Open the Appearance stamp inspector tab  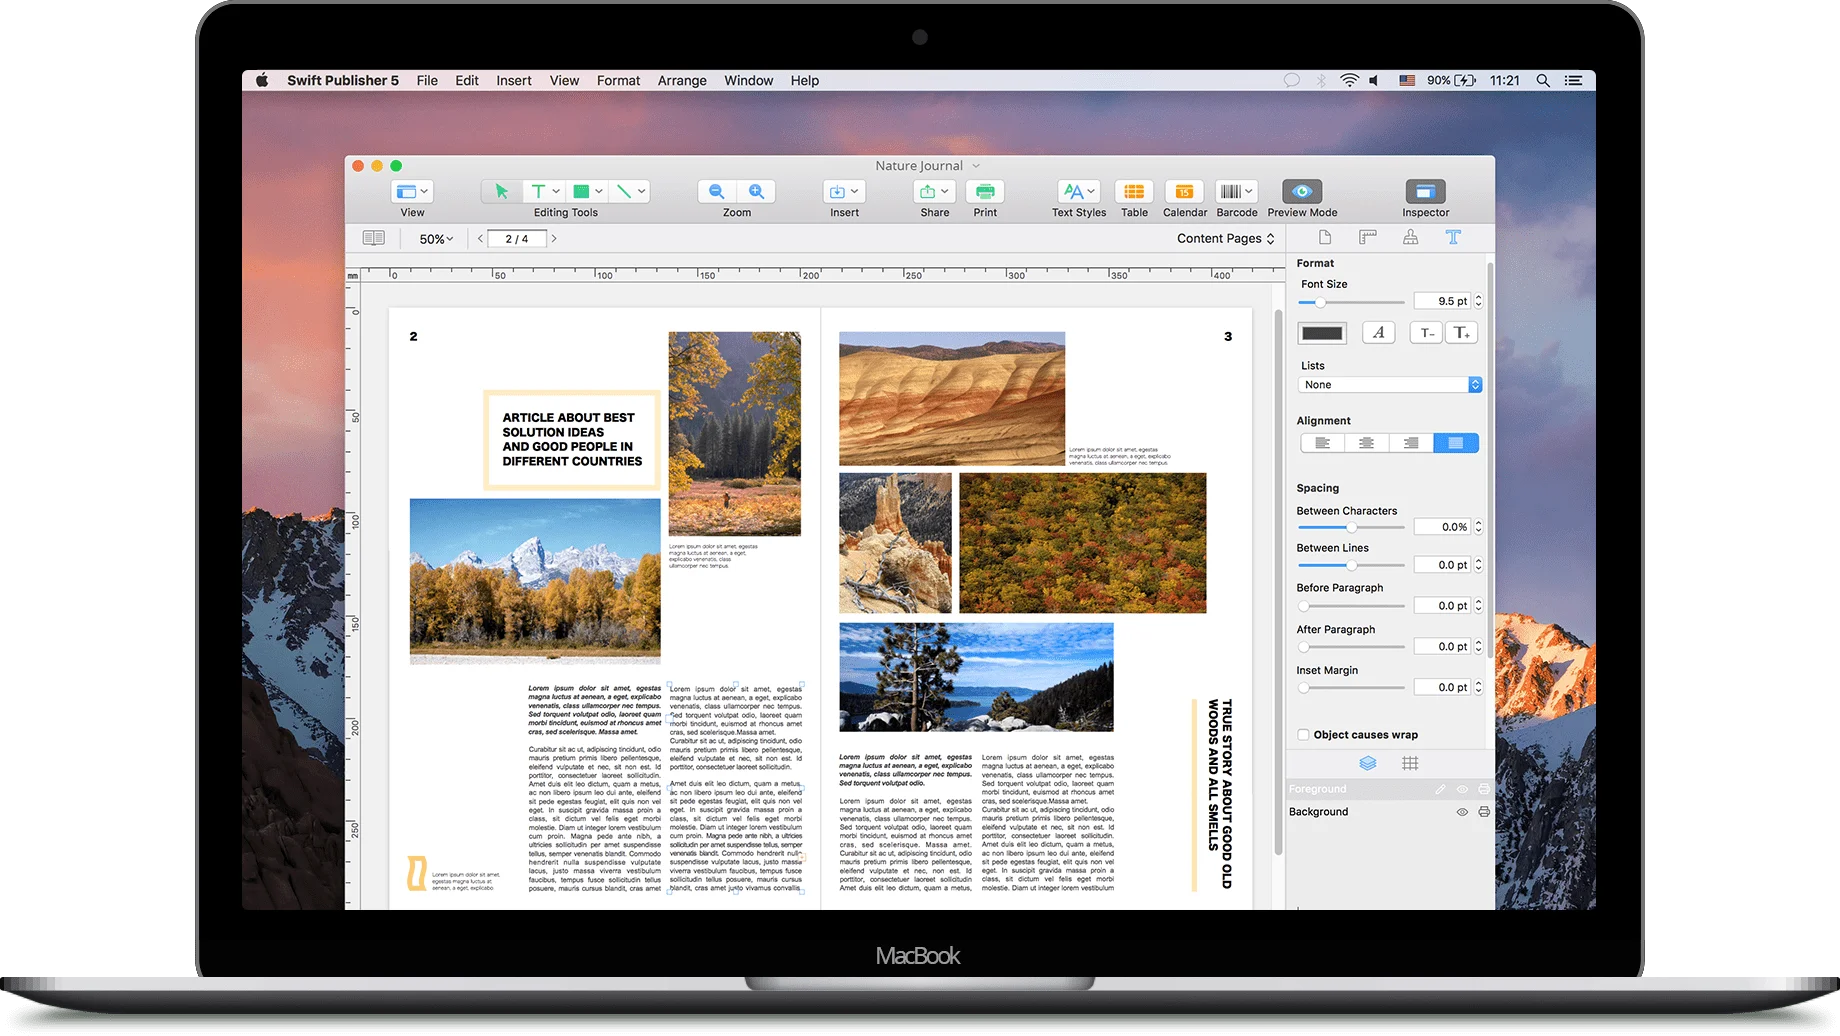pos(1410,237)
